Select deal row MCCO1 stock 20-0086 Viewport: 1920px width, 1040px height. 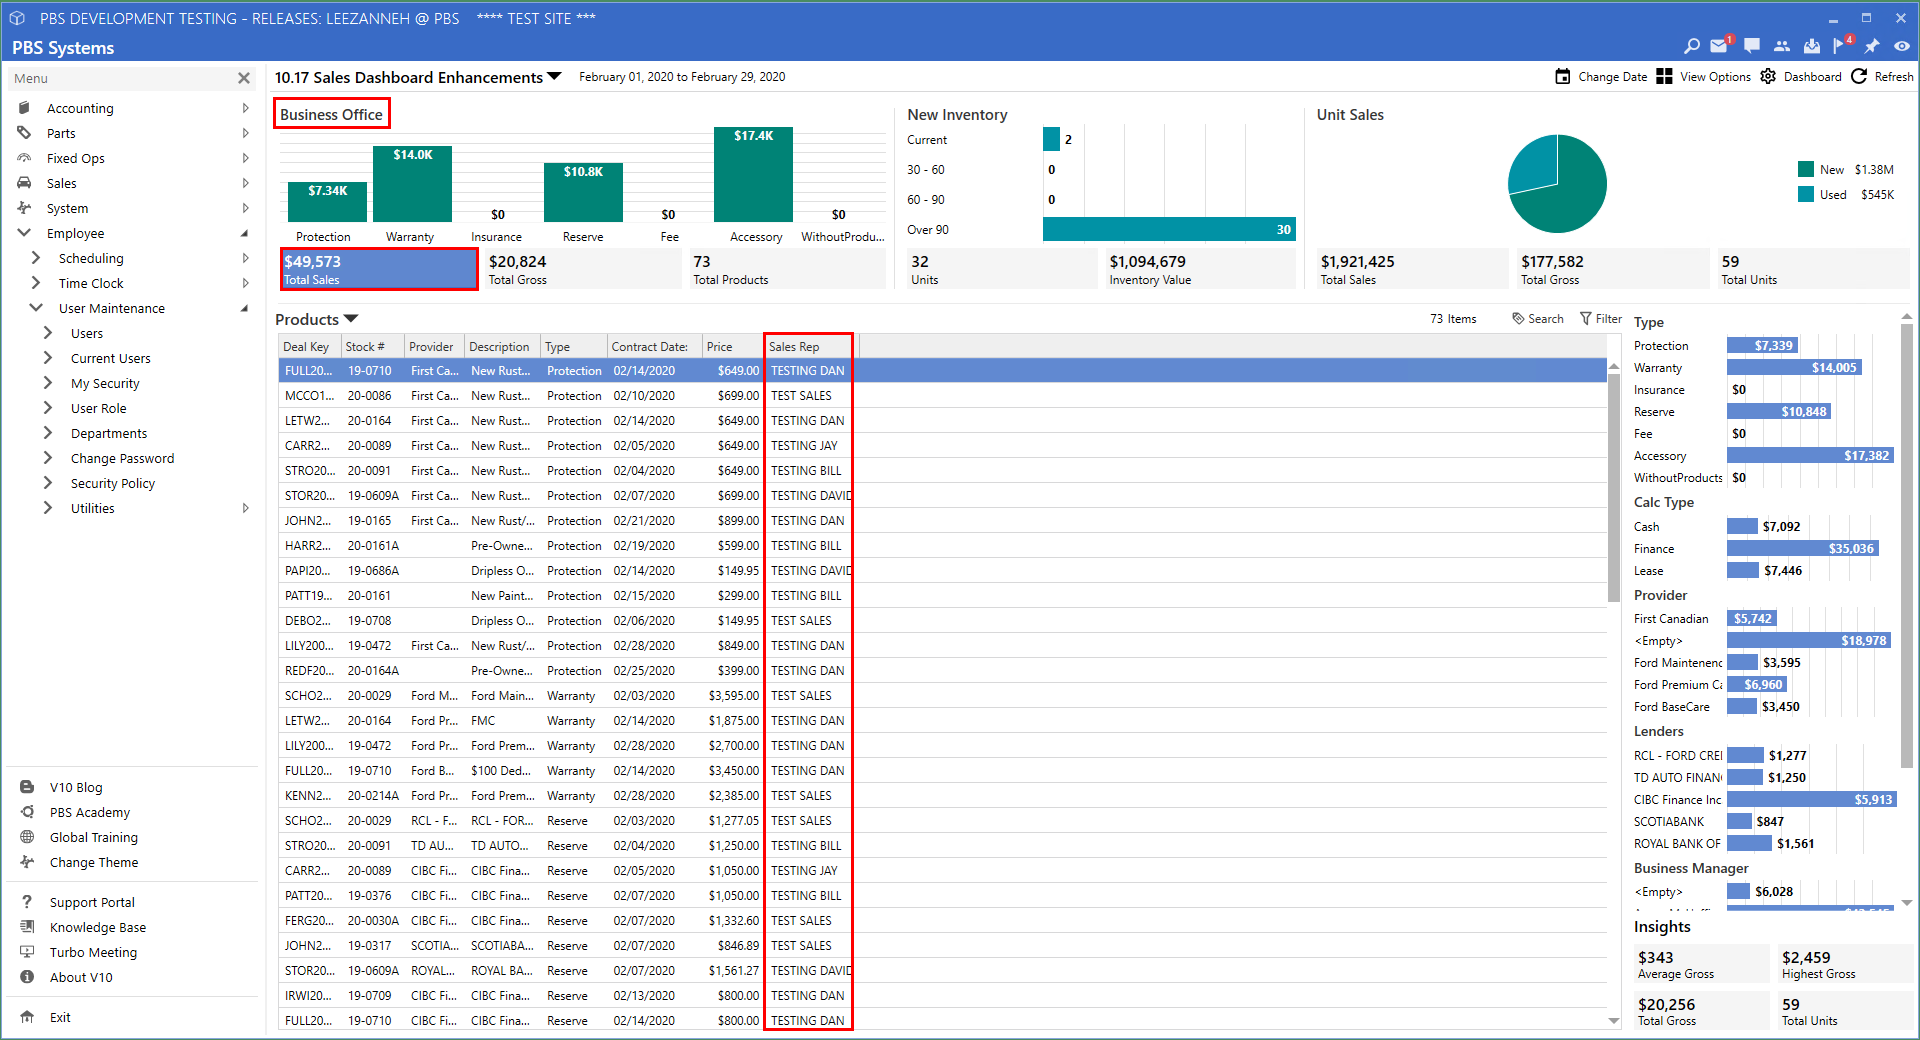click(x=942, y=395)
